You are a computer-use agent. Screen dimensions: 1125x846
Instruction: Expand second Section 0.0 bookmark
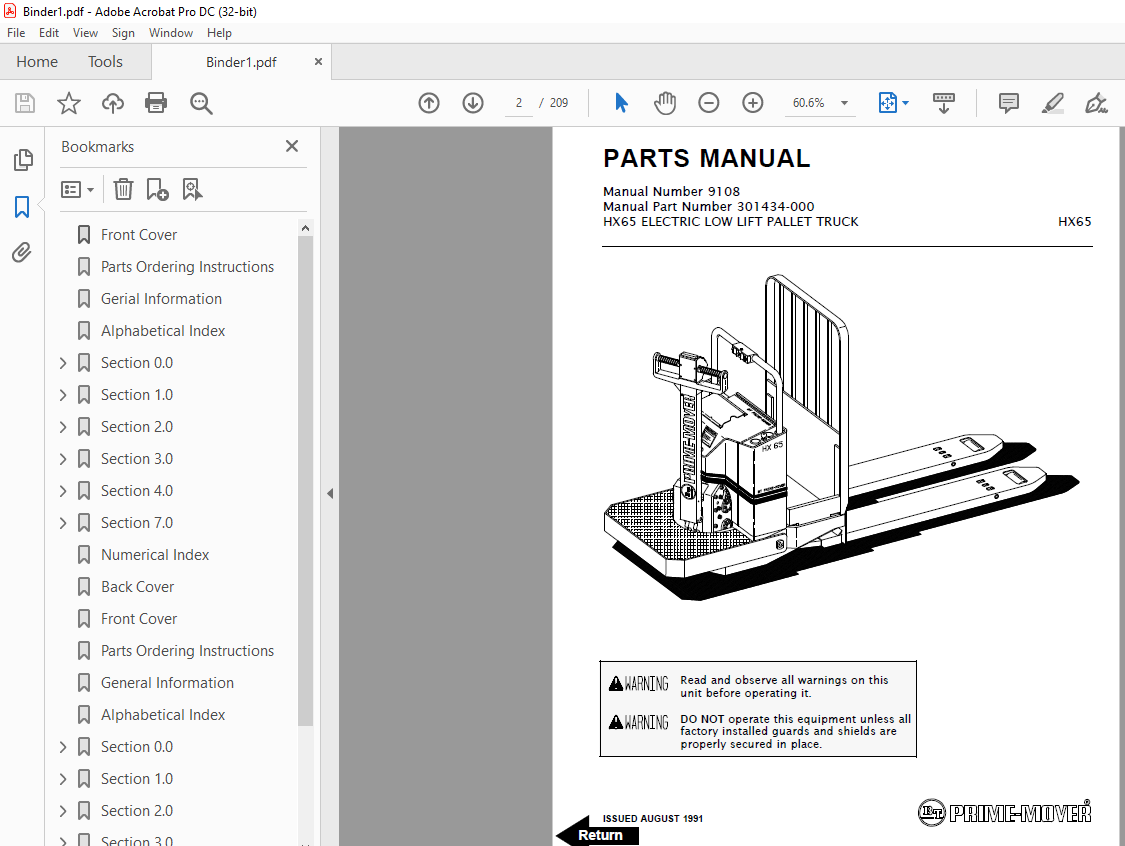(x=63, y=747)
